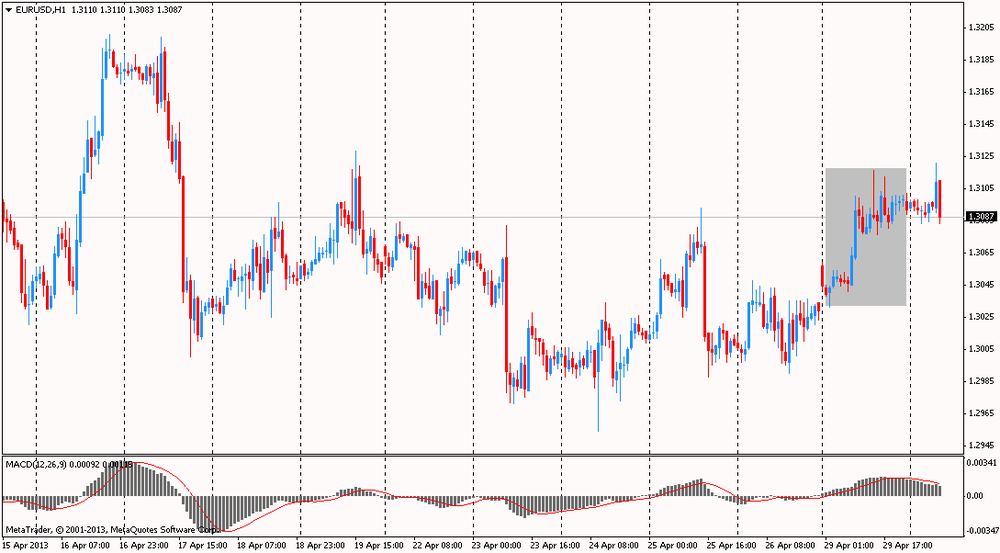Viewport: 1000px width, 553px height.
Task: Click the 1.3165 price axis label
Action: pyautogui.click(x=980, y=92)
